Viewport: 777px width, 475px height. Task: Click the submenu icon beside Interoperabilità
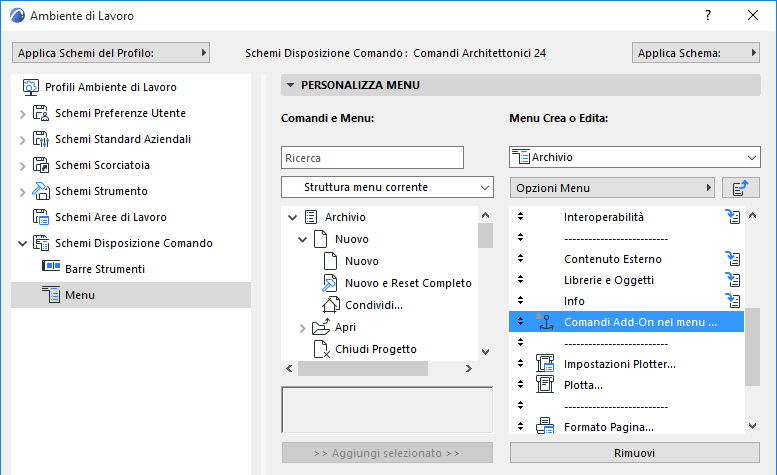coord(733,217)
